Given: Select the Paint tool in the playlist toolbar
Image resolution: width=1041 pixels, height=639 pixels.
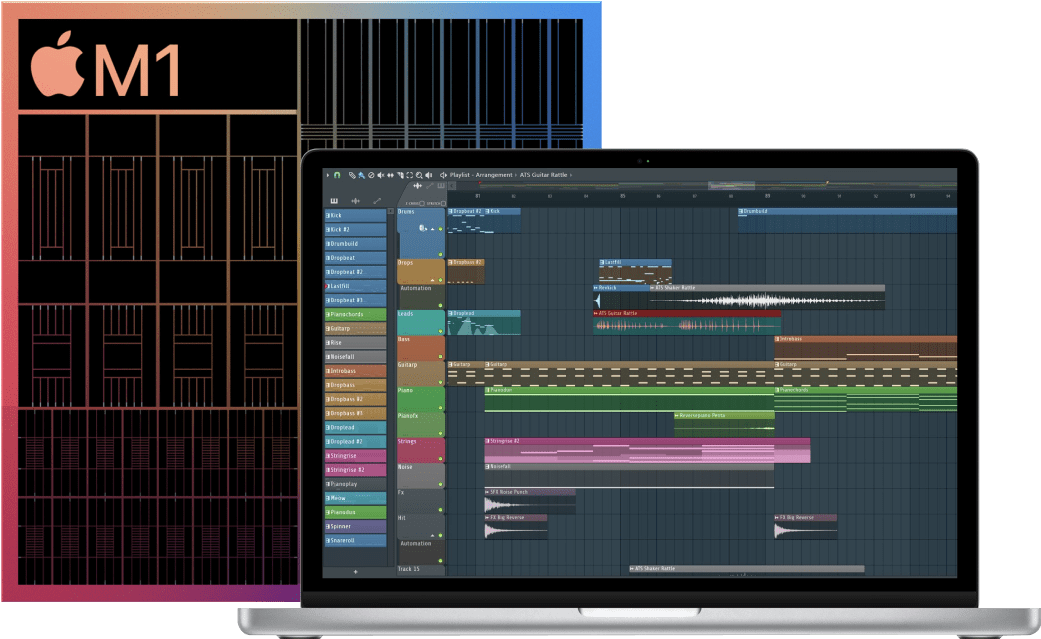Looking at the screenshot, I should [x=361, y=174].
